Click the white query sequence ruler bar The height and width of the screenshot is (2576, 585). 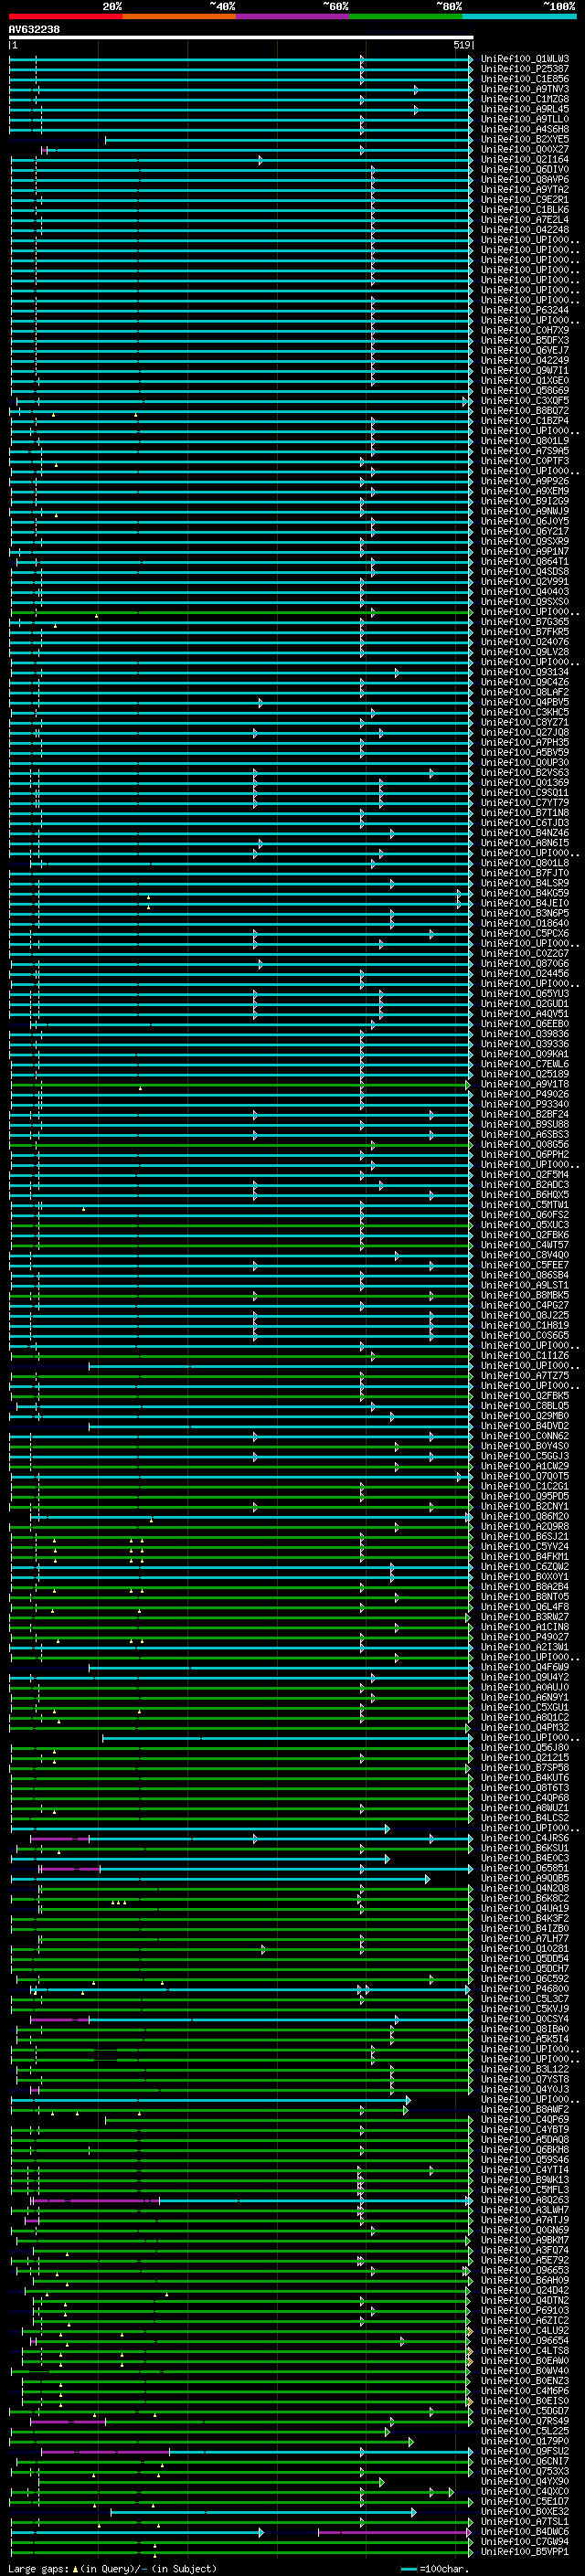click(241, 37)
